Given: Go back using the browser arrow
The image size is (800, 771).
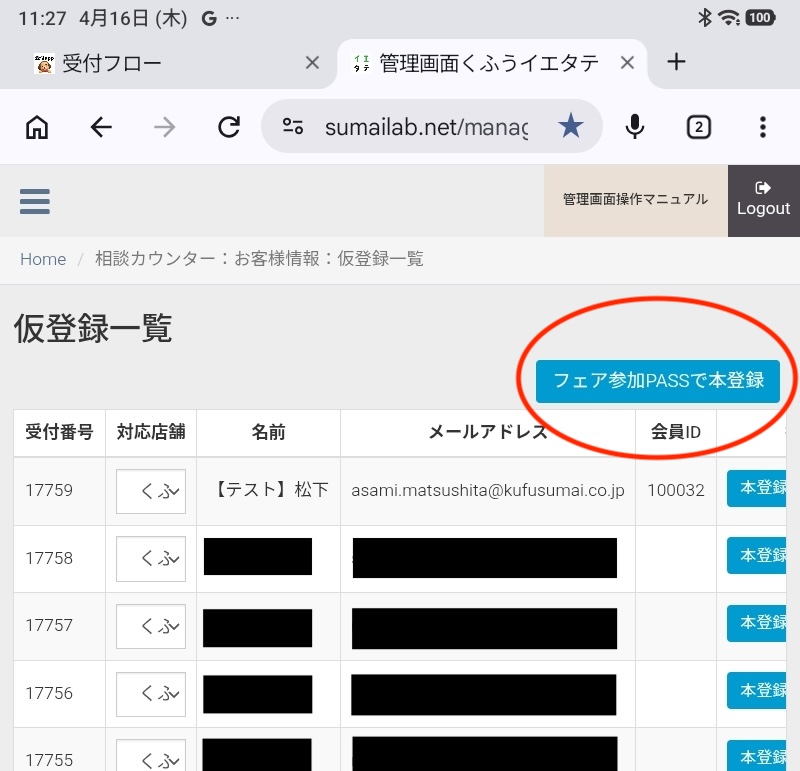Looking at the screenshot, I should (101, 126).
